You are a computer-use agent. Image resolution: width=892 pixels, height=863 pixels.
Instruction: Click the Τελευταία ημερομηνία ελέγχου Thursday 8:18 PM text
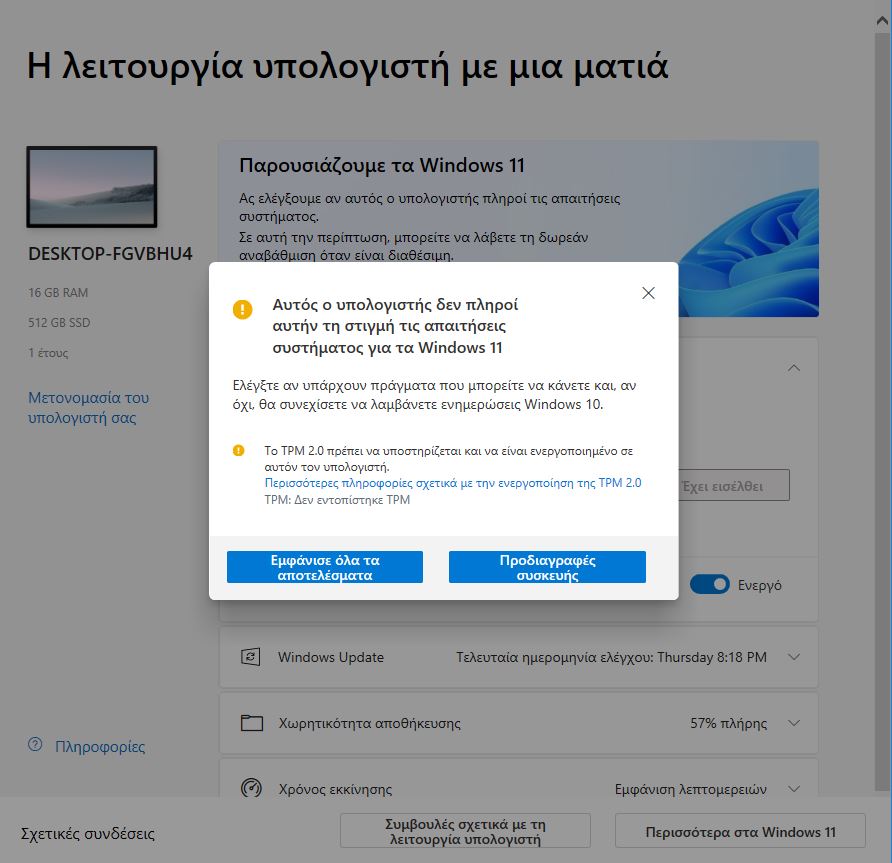tap(612, 657)
